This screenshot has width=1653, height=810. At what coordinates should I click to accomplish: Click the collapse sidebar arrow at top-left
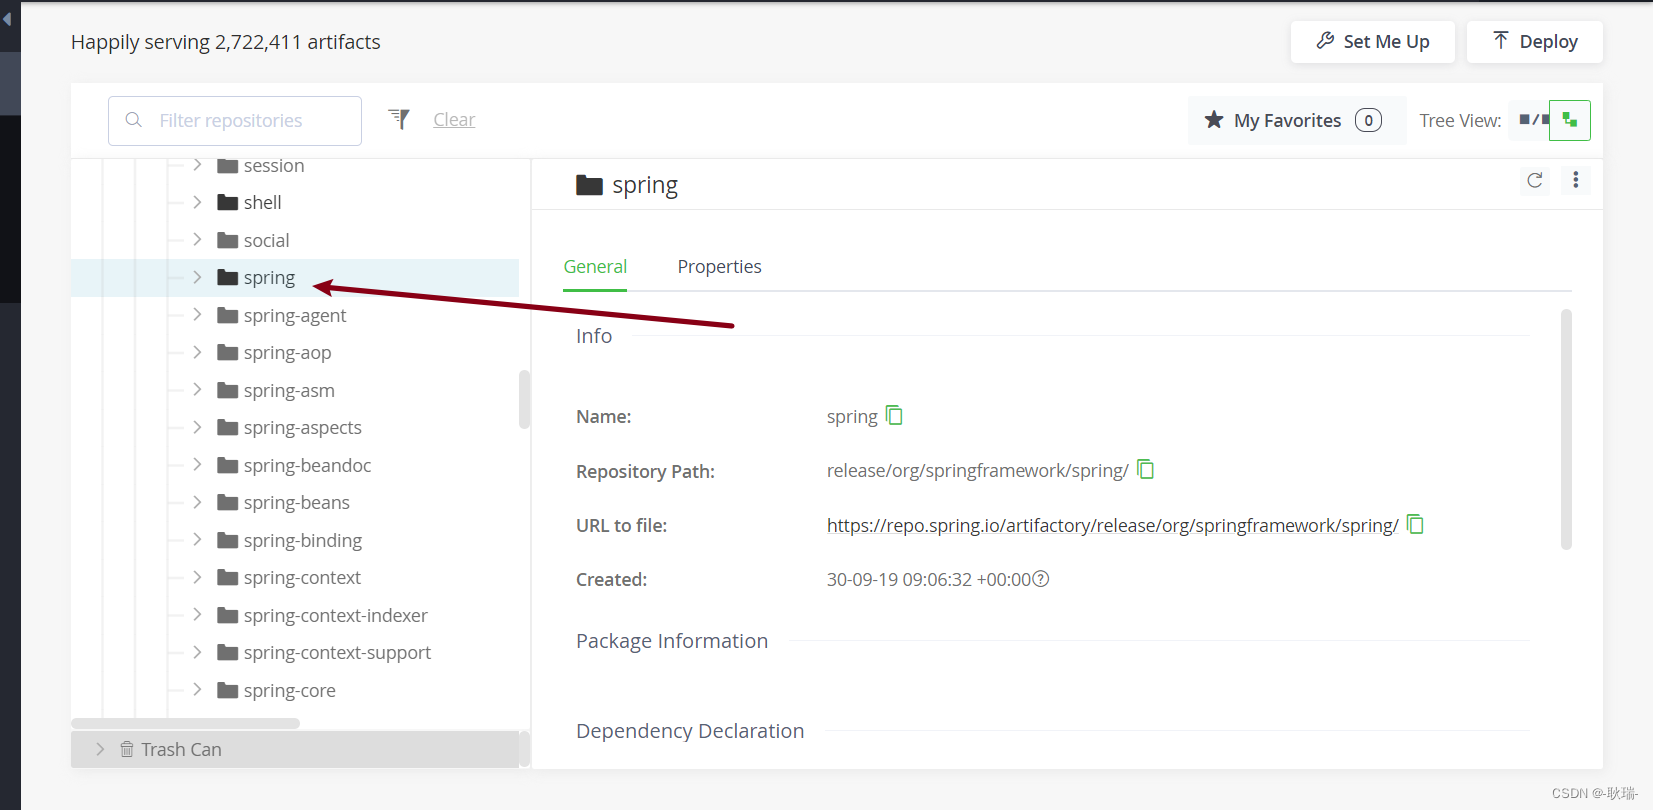pyautogui.click(x=7, y=19)
